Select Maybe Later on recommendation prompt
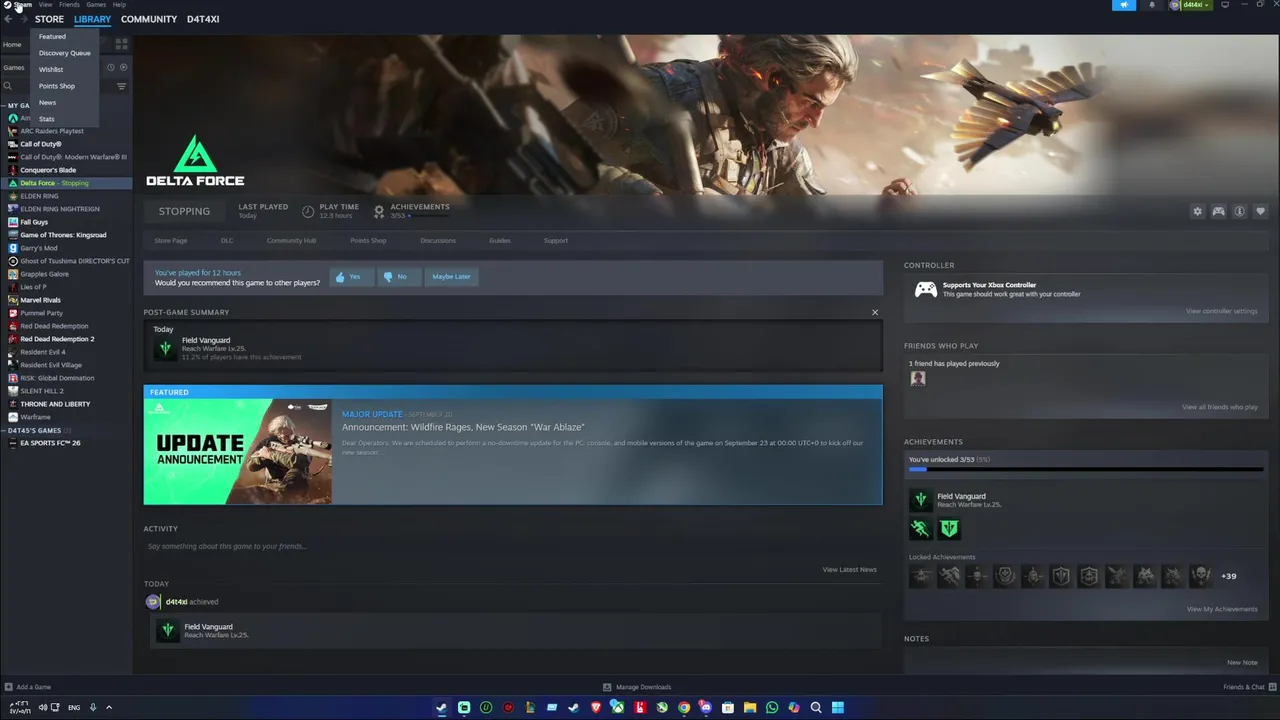 (x=451, y=277)
